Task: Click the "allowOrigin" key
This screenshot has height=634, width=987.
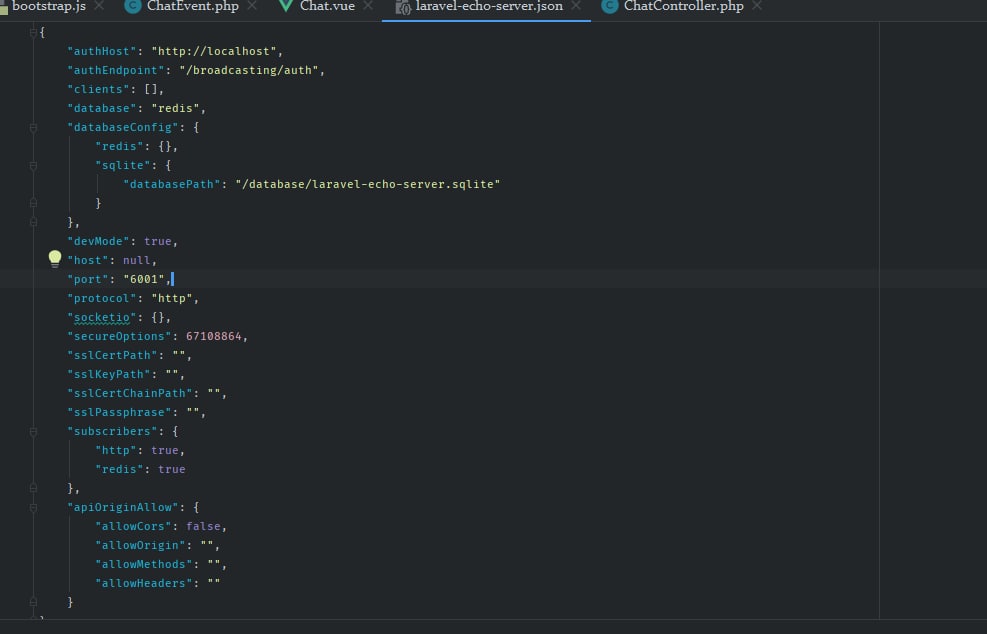Action: (x=140, y=545)
